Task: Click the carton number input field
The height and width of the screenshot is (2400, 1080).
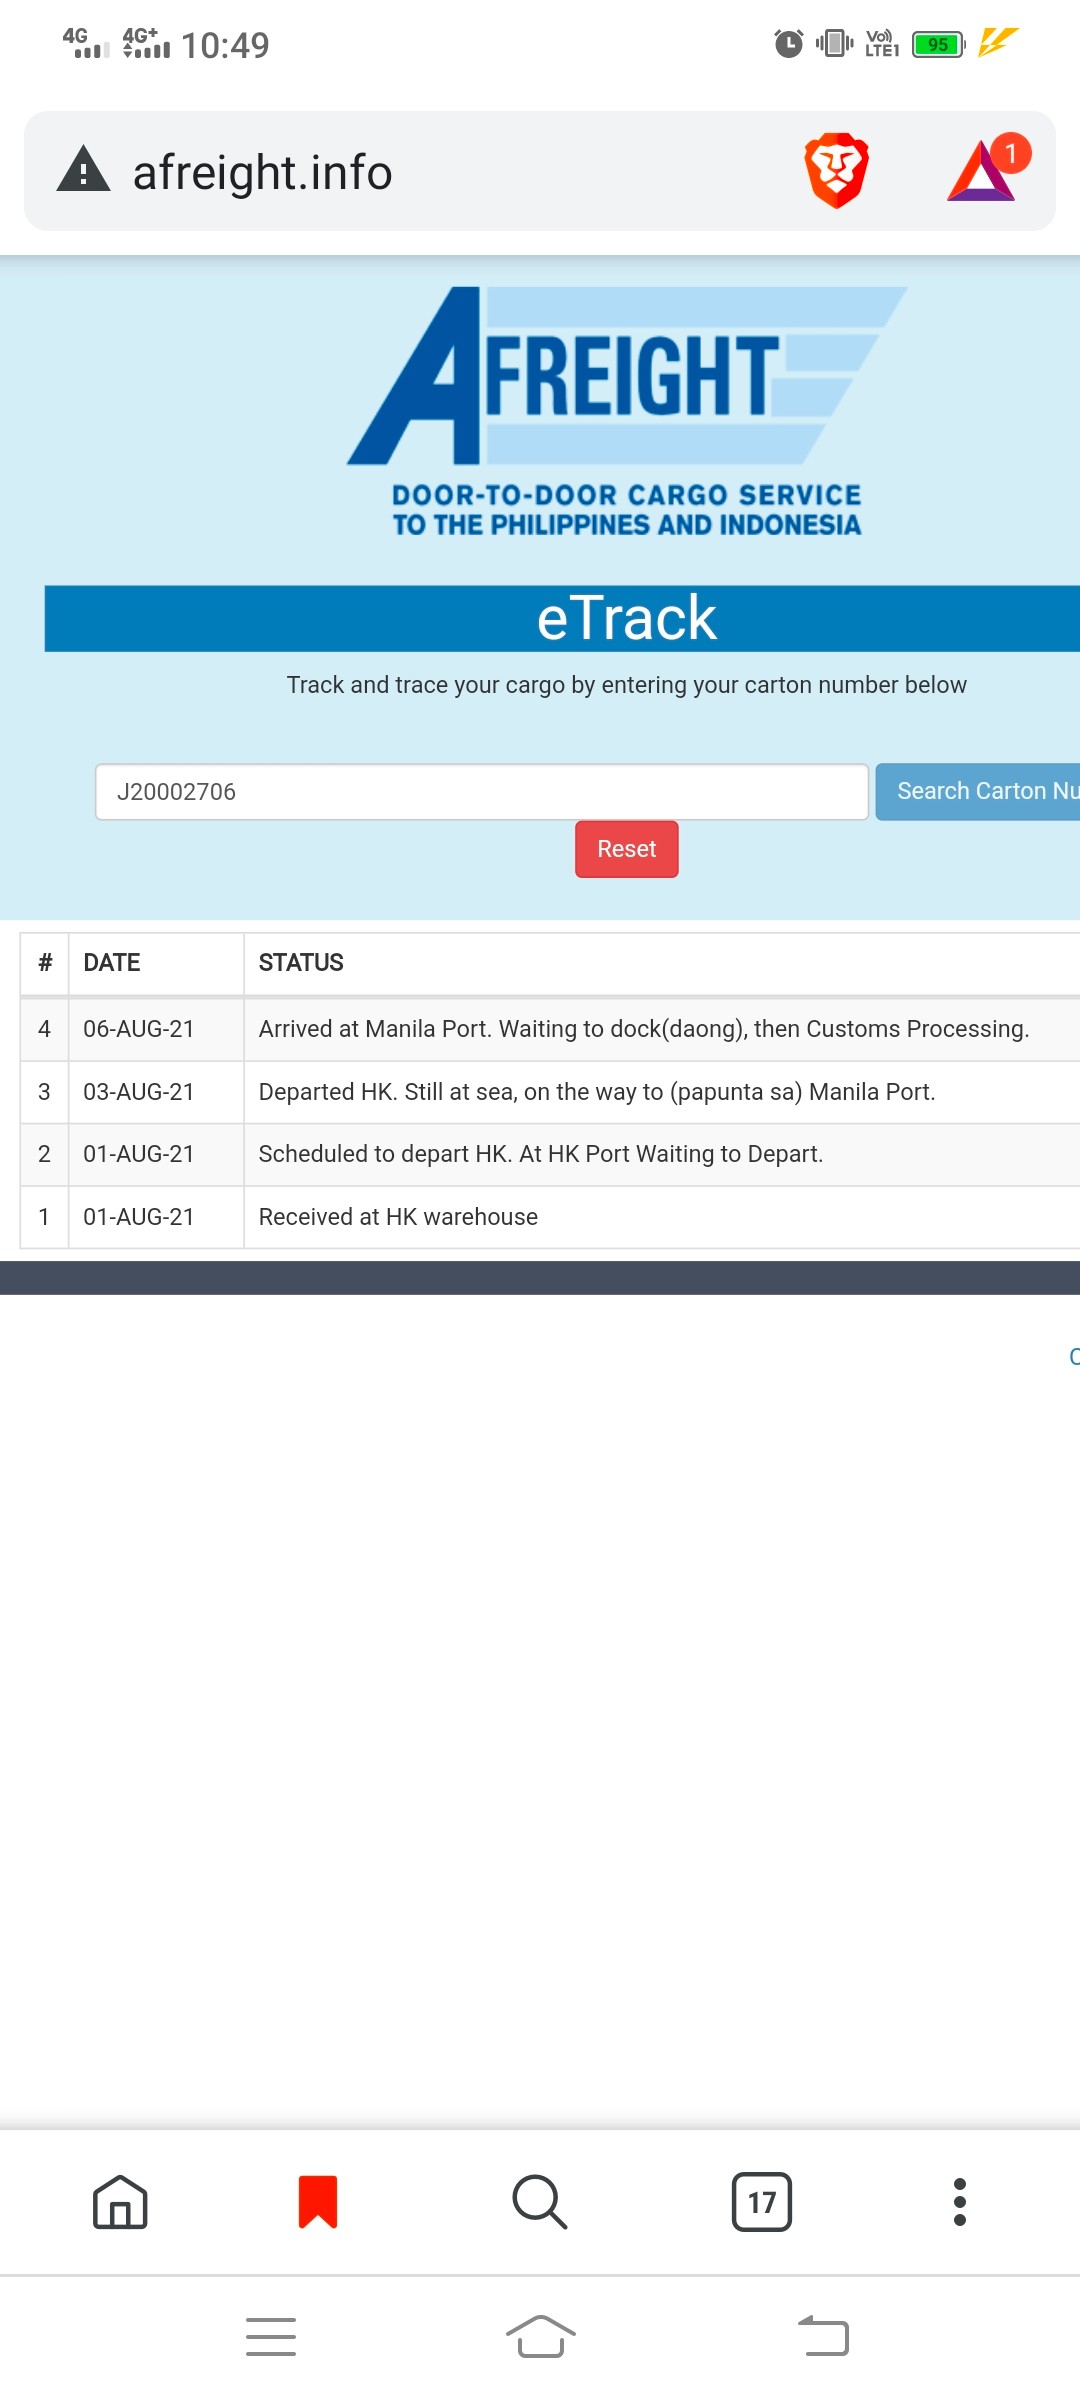Action: [482, 792]
